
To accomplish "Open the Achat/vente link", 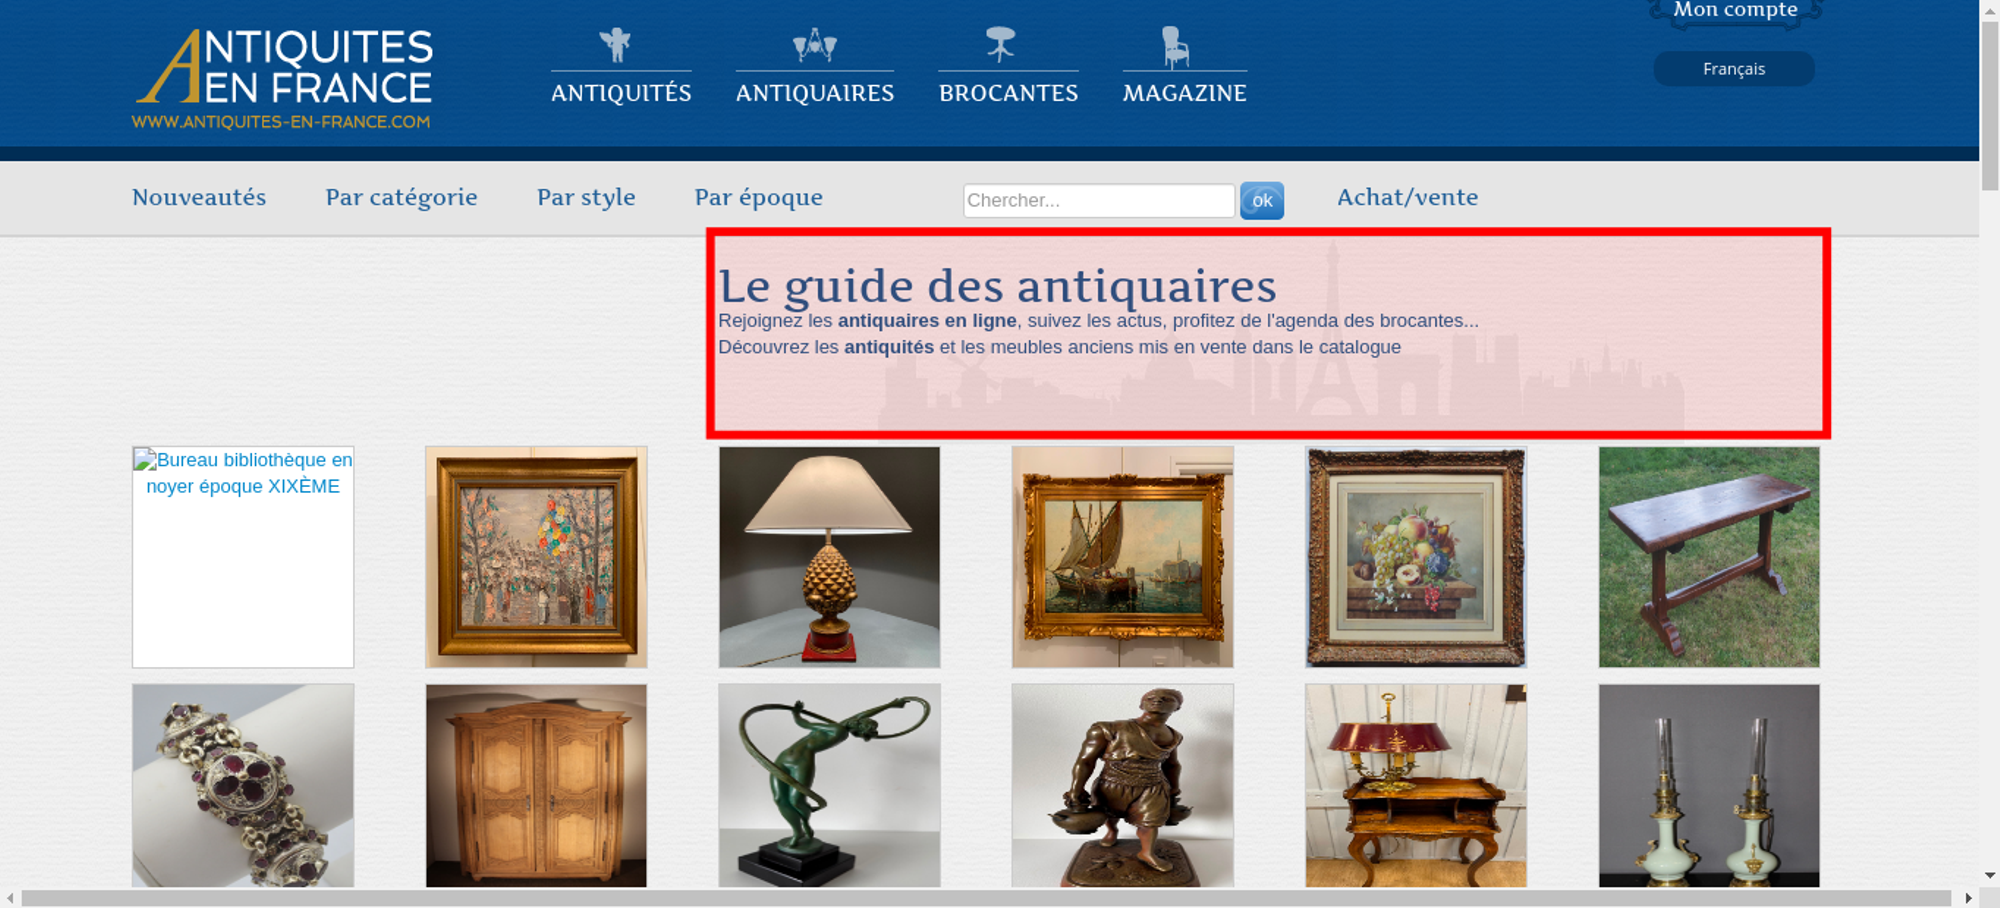I will pos(1407,197).
